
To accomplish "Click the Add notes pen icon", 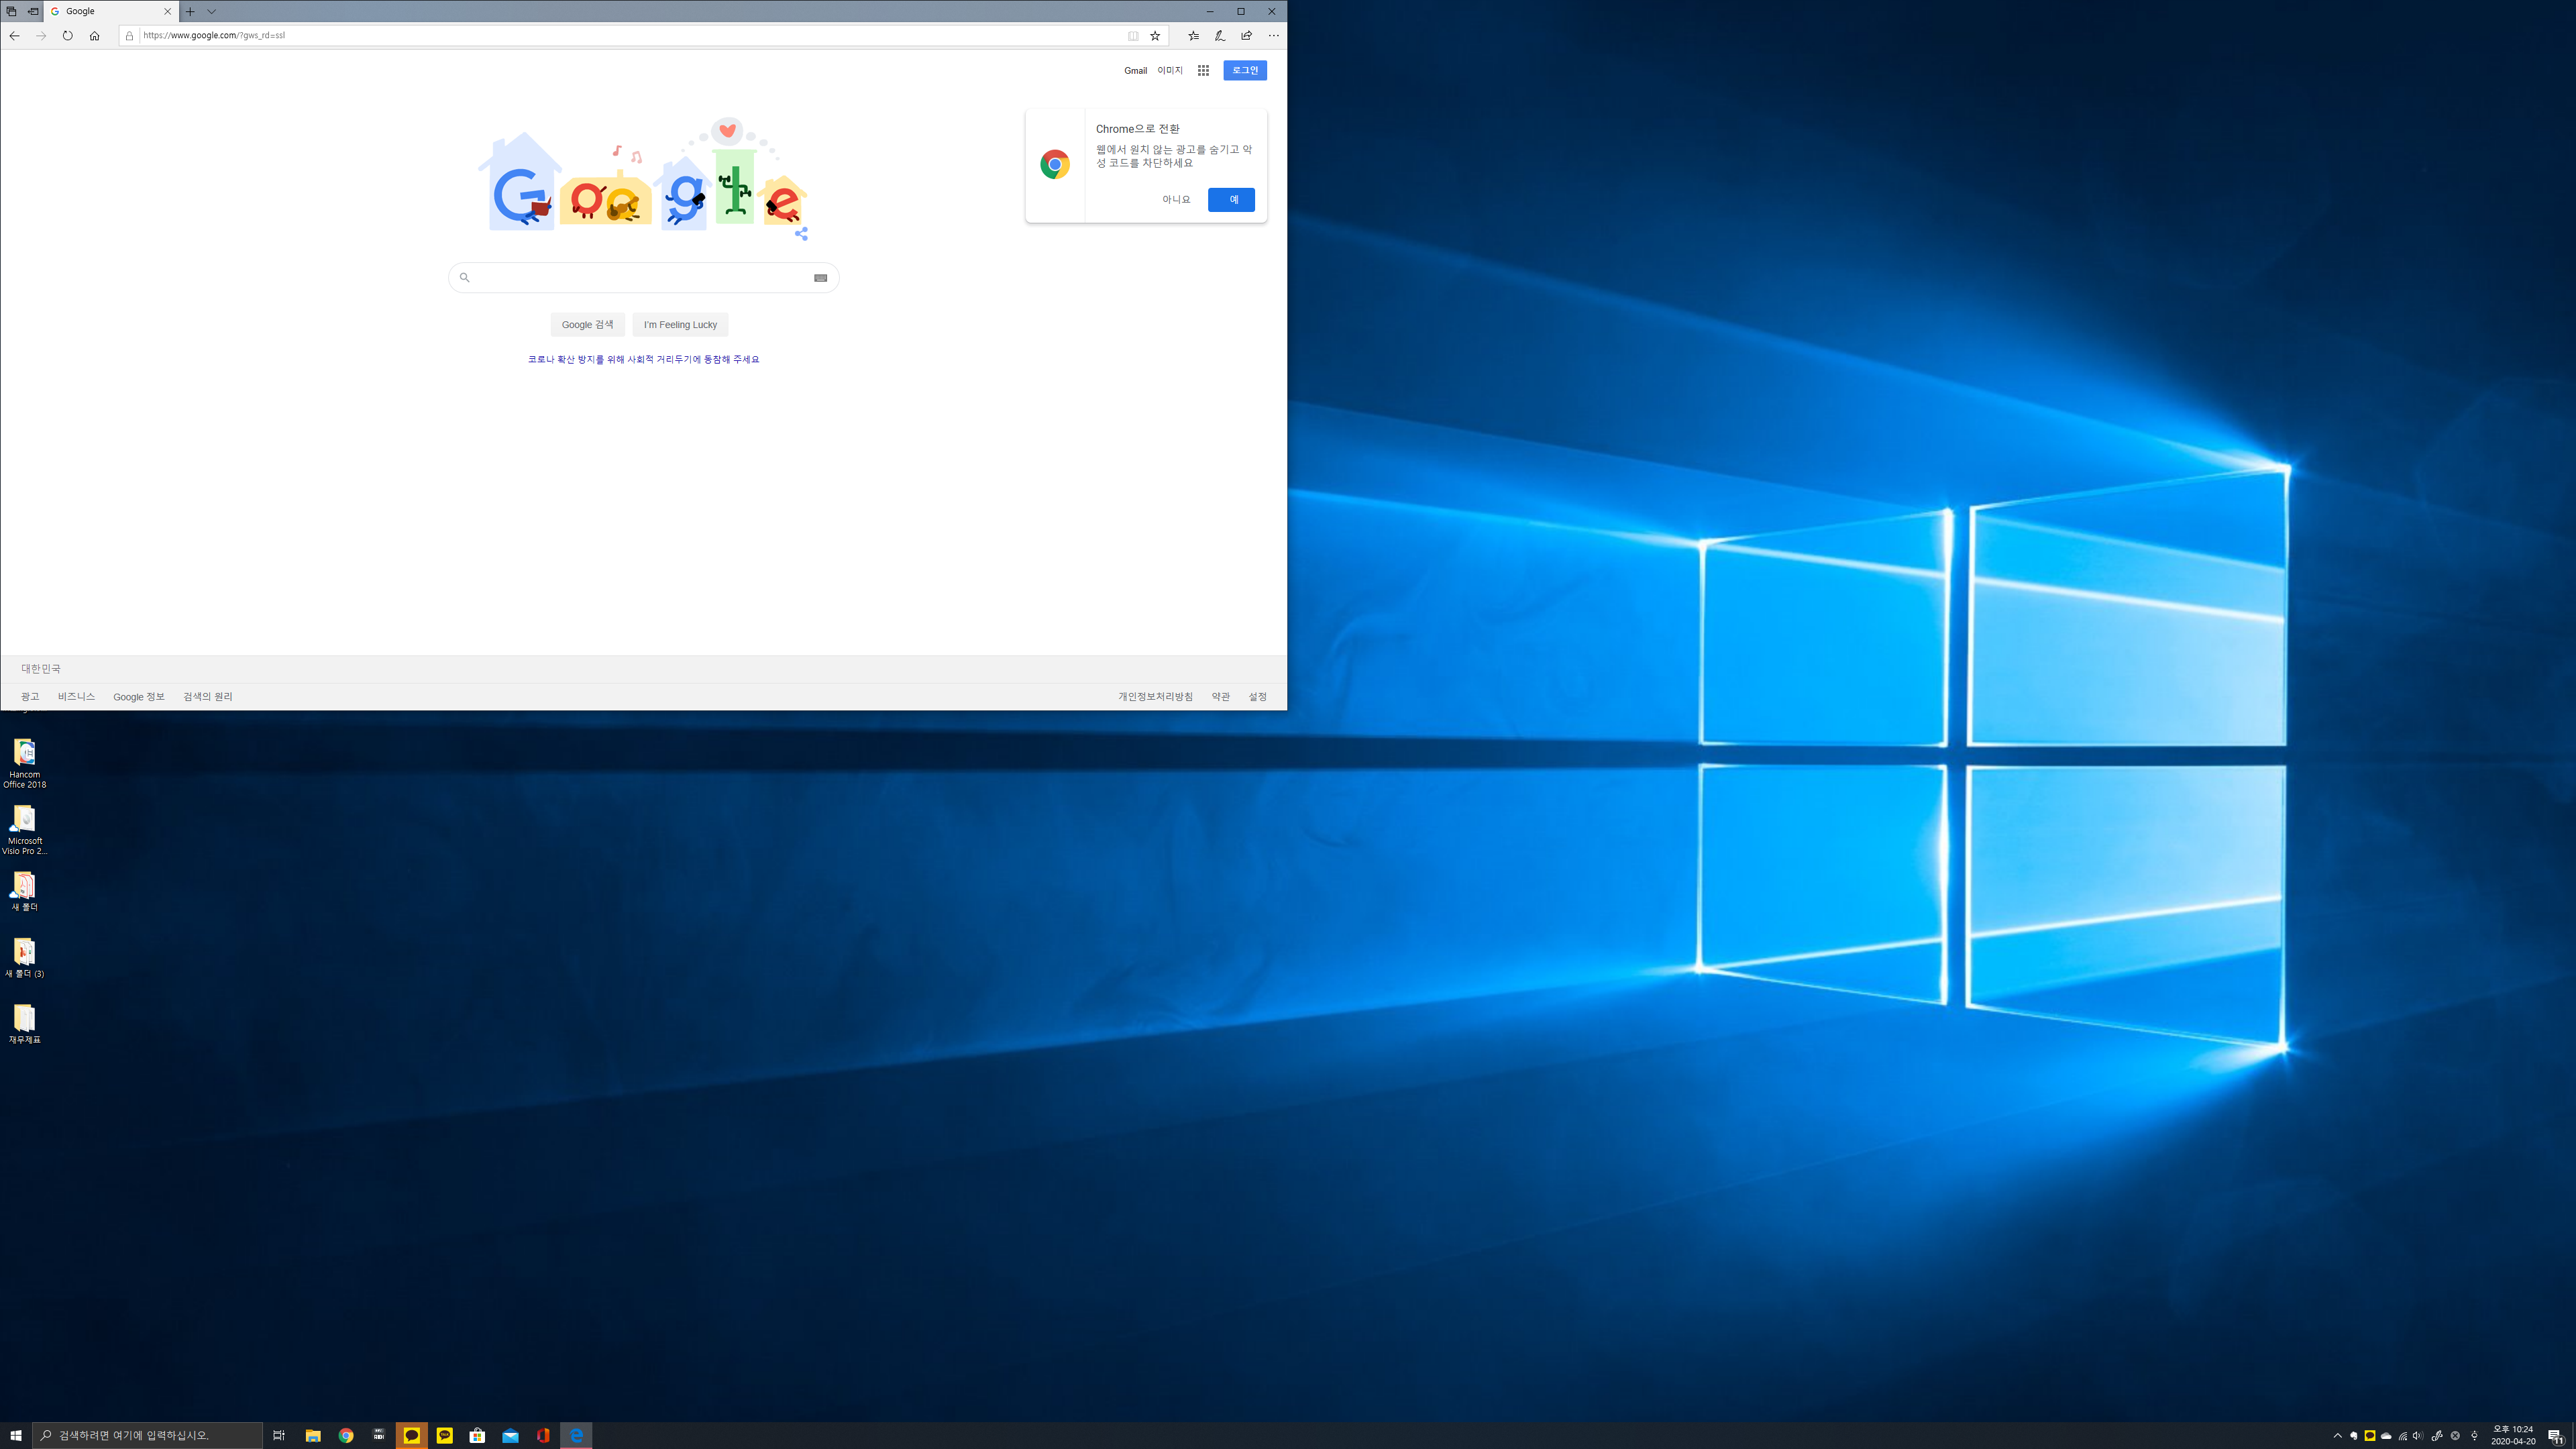I will tap(1219, 35).
